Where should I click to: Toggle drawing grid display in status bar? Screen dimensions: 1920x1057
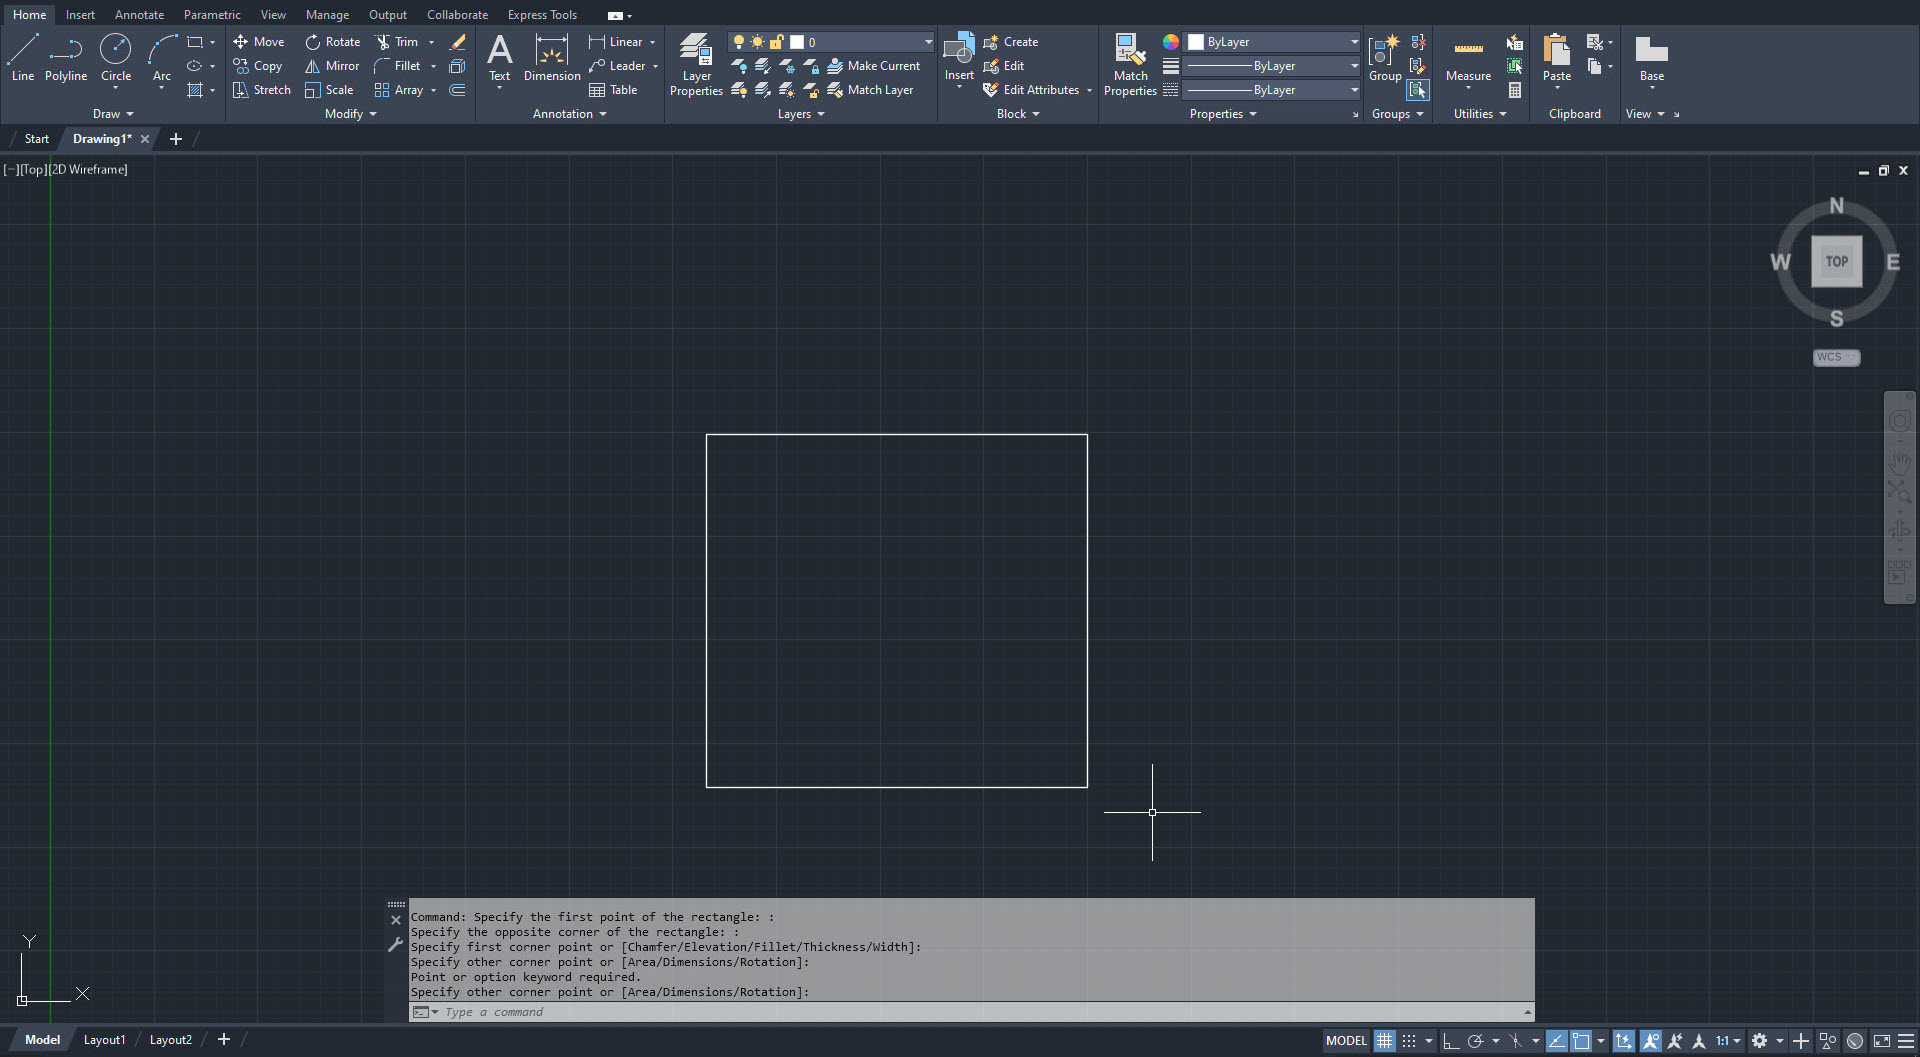[1384, 1041]
